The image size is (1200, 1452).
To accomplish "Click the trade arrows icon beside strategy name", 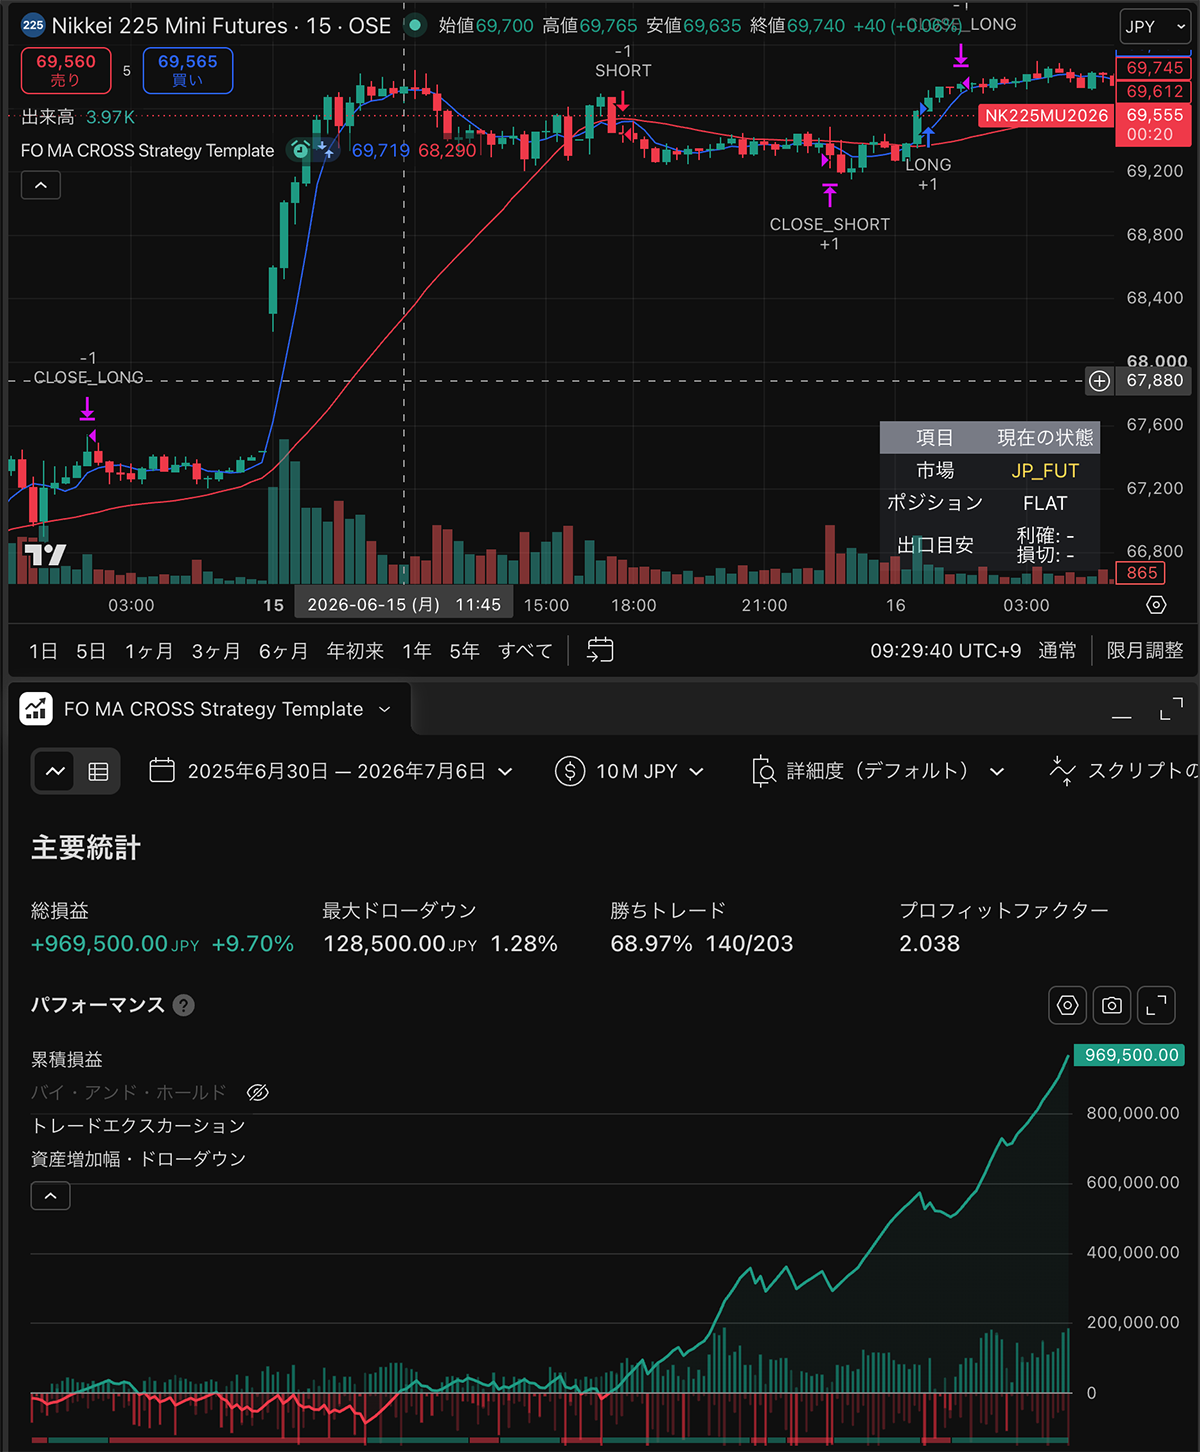I will pos(326,151).
